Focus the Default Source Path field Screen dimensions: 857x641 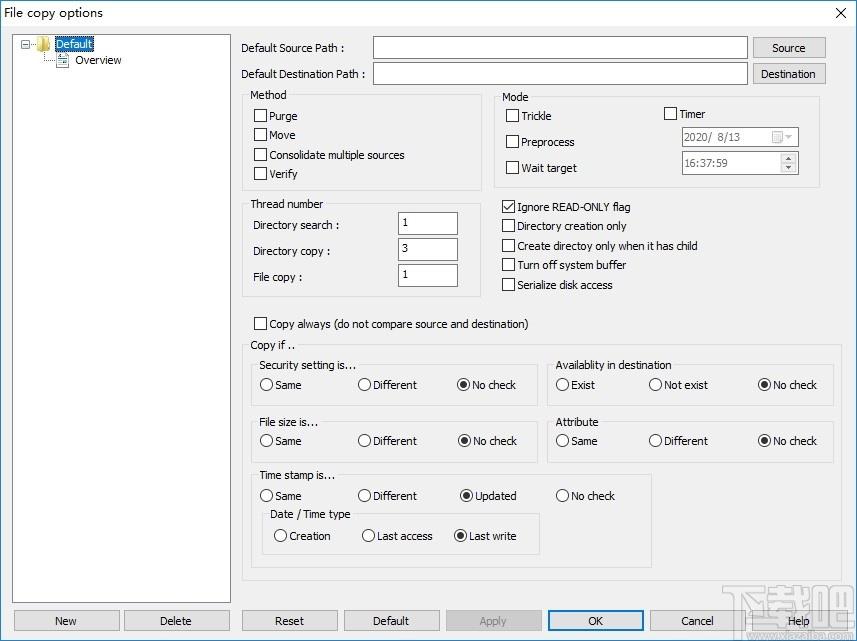(x=560, y=48)
